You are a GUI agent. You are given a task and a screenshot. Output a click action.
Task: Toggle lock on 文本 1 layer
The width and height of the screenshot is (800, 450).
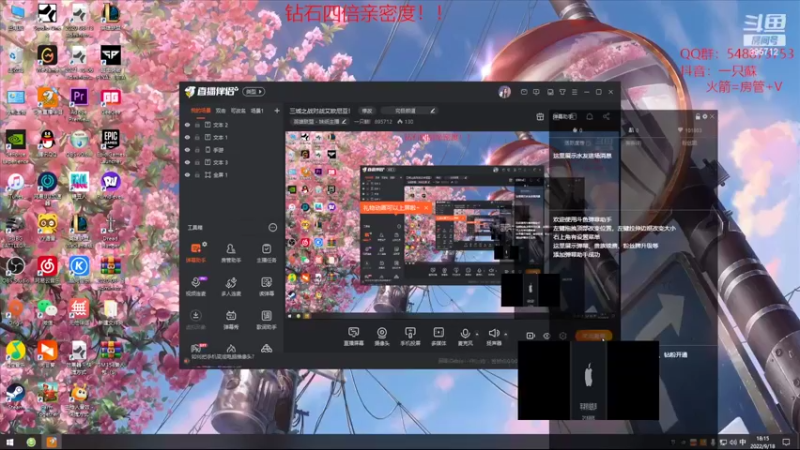[197, 137]
